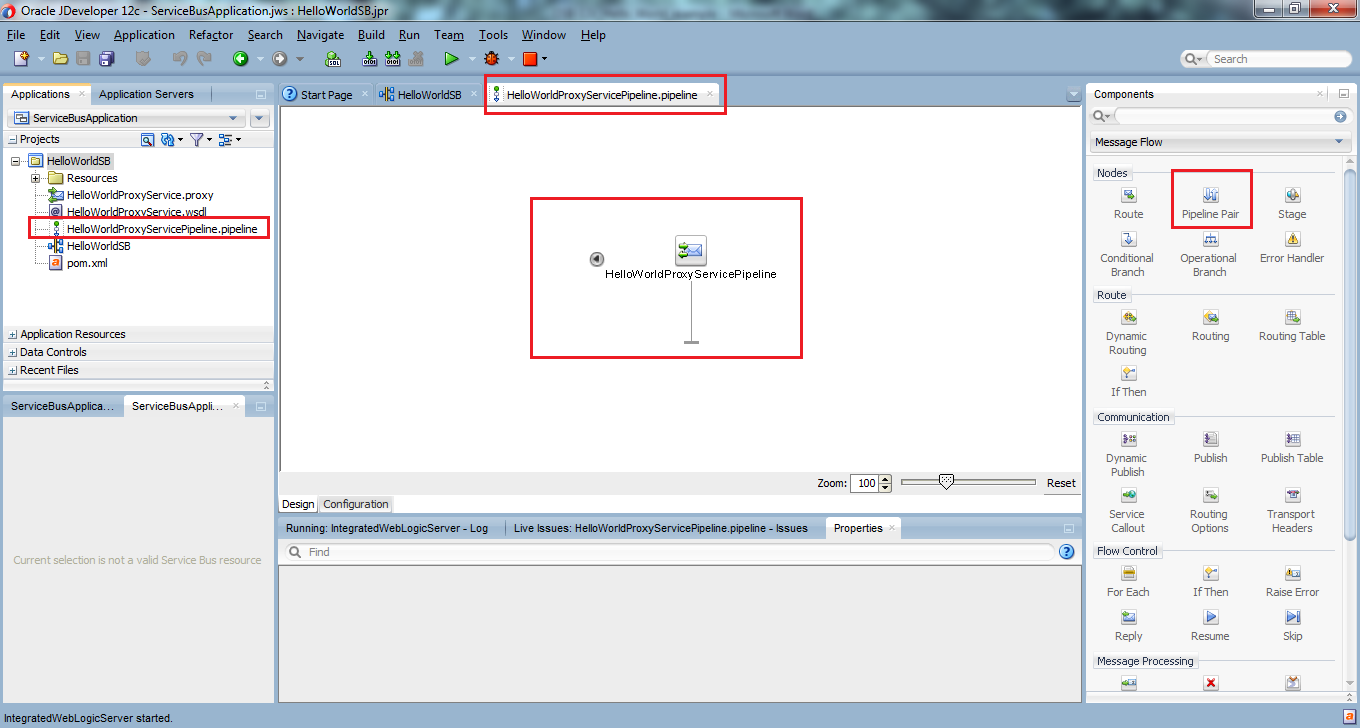Select the Dynamic Routing component
Viewport: 1360px width, 728px height.
(x=1127, y=333)
